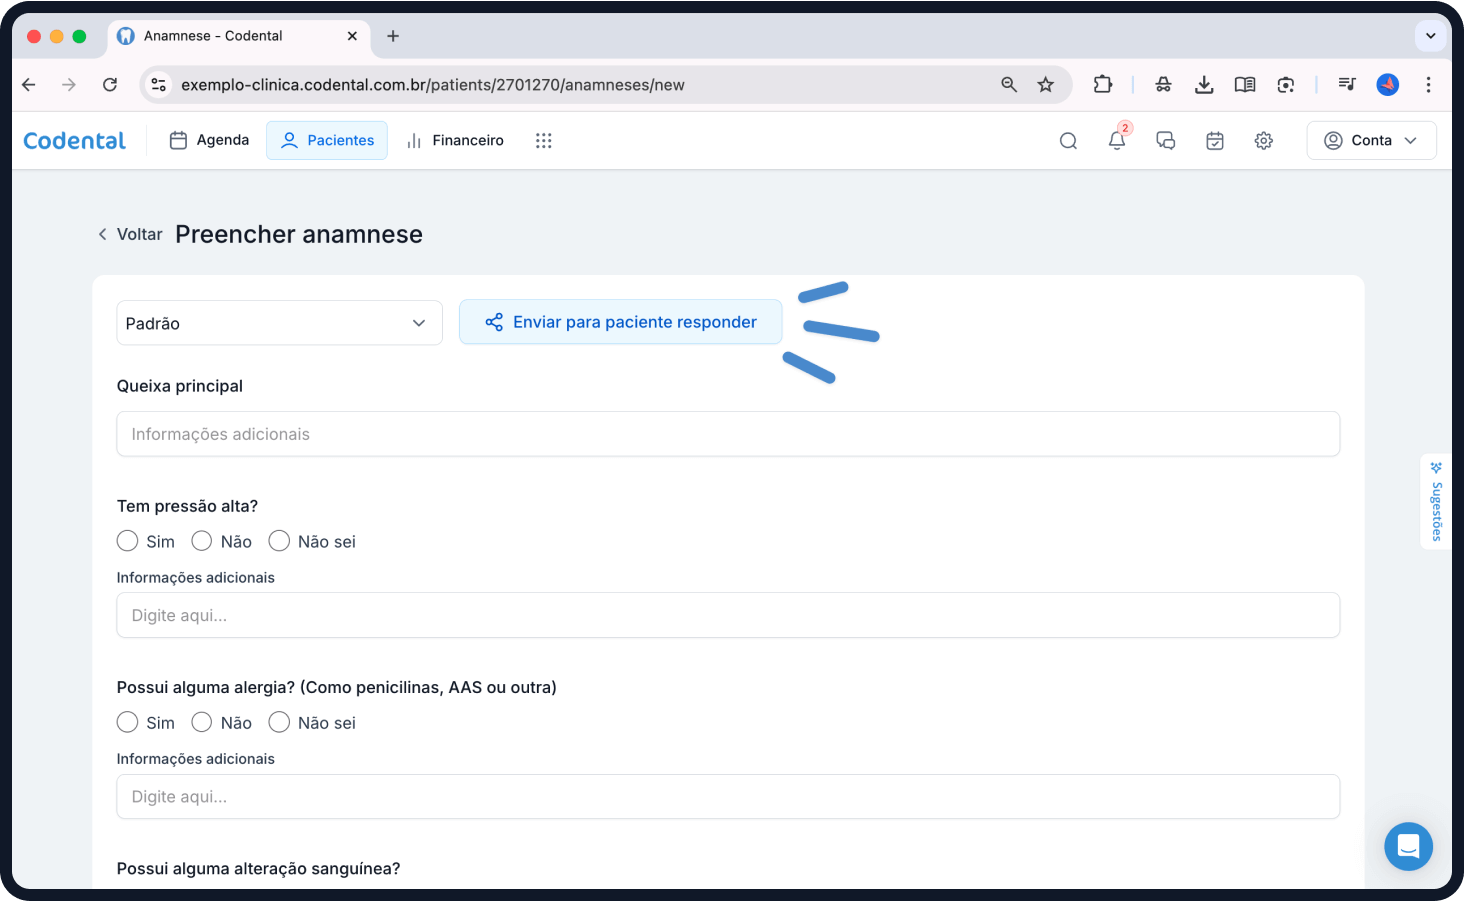Viewport: 1464px width, 901px height.
Task: Click the Voltar back link
Action: click(x=130, y=234)
